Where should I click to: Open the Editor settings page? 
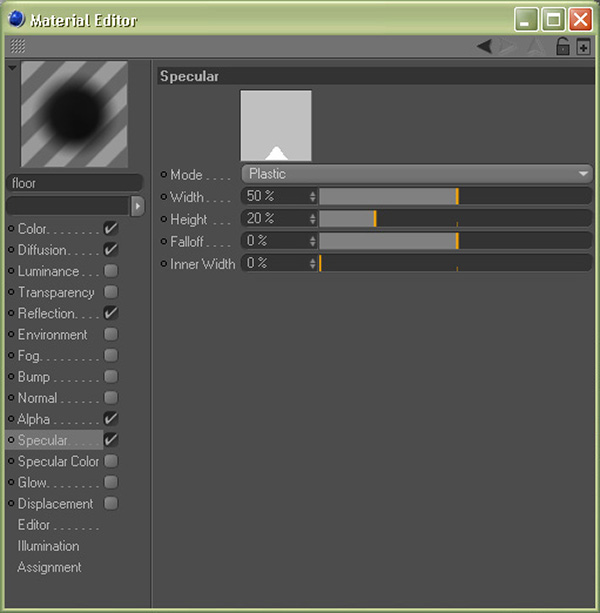click(34, 525)
